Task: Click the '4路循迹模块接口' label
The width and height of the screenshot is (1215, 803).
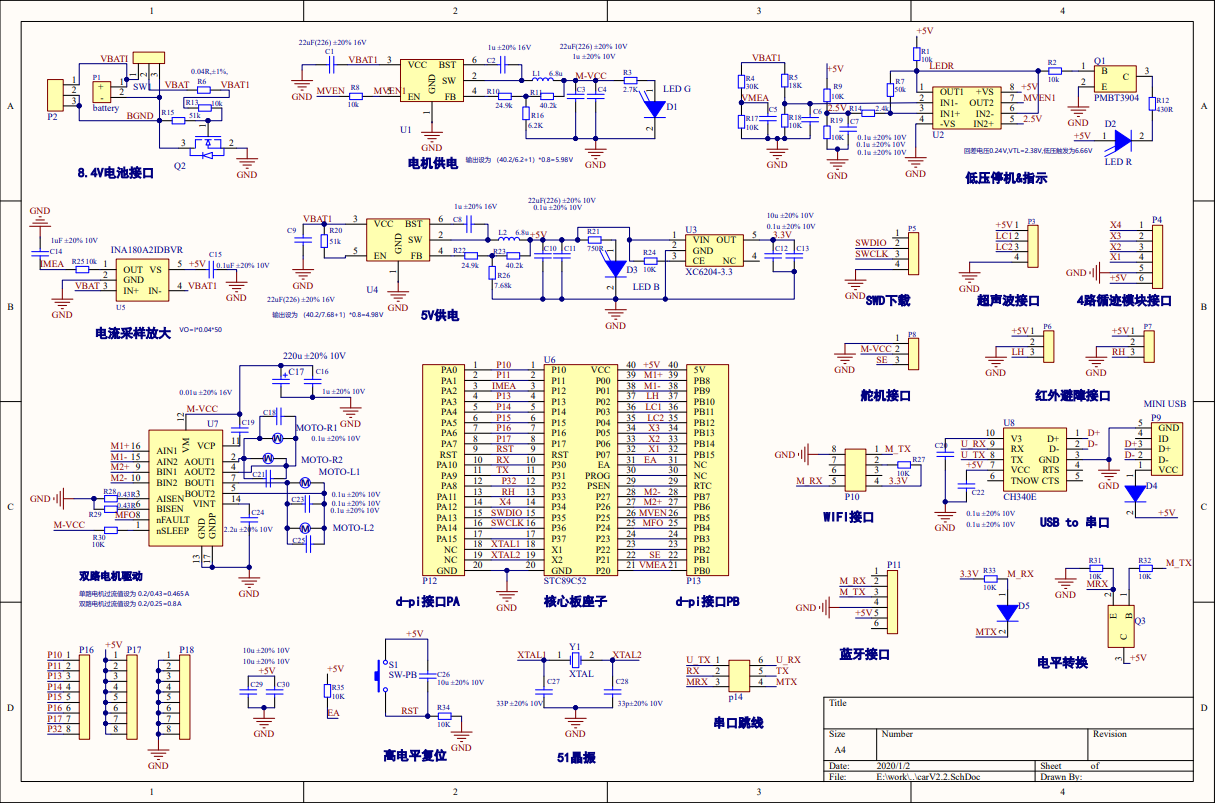Action: point(1123,300)
